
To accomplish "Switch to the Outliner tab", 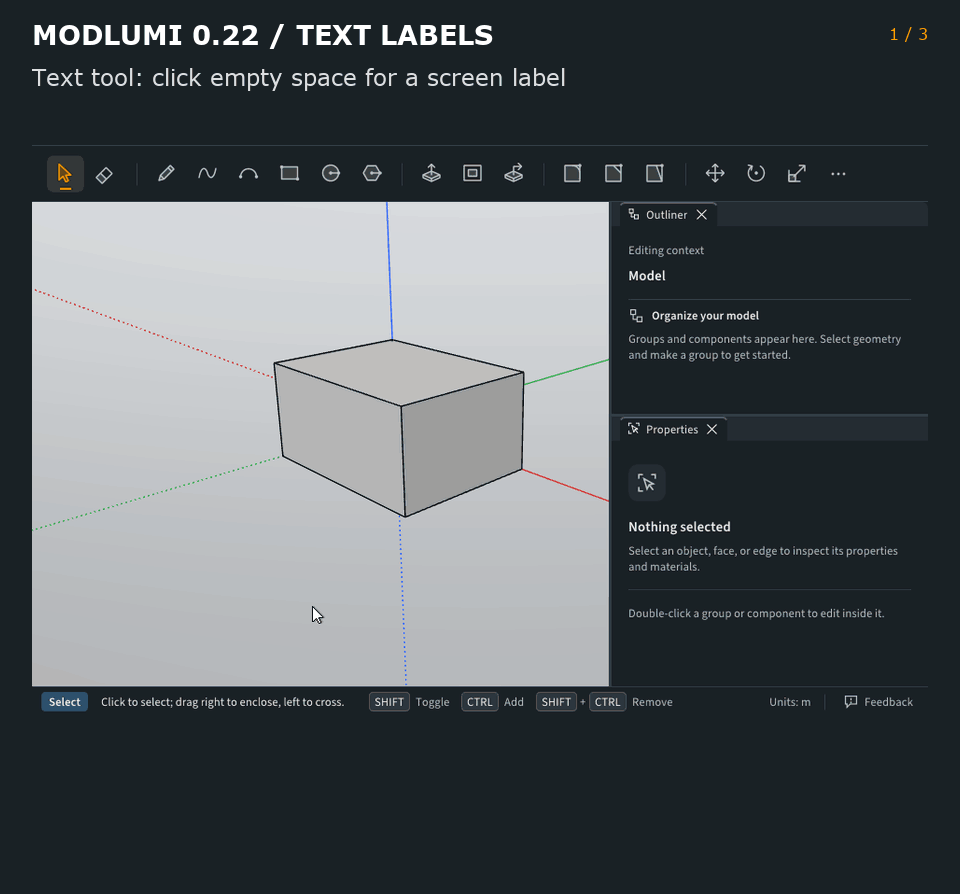I will point(667,215).
